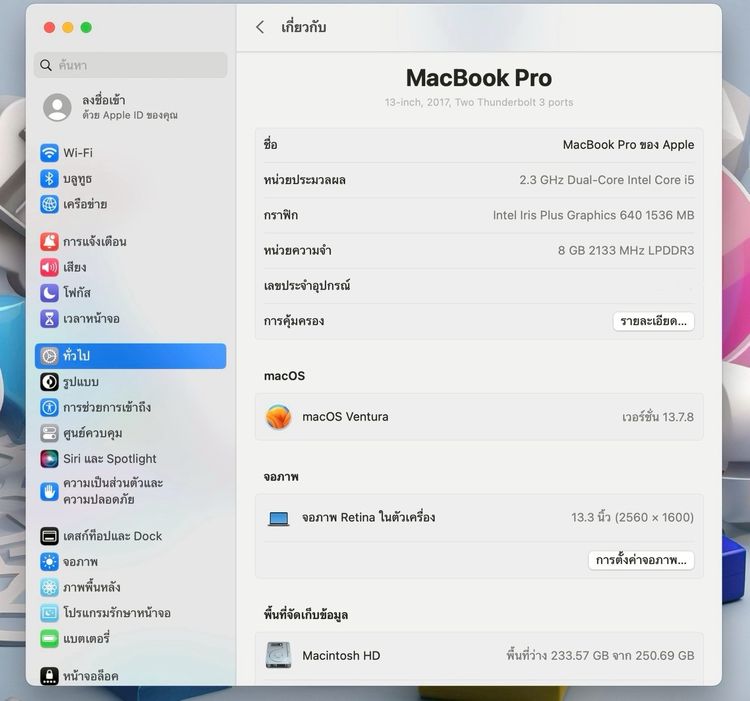Select the ความเป็นส่วนตัวและความปลอดภัย label
This screenshot has width=750, height=701.
(x=113, y=491)
